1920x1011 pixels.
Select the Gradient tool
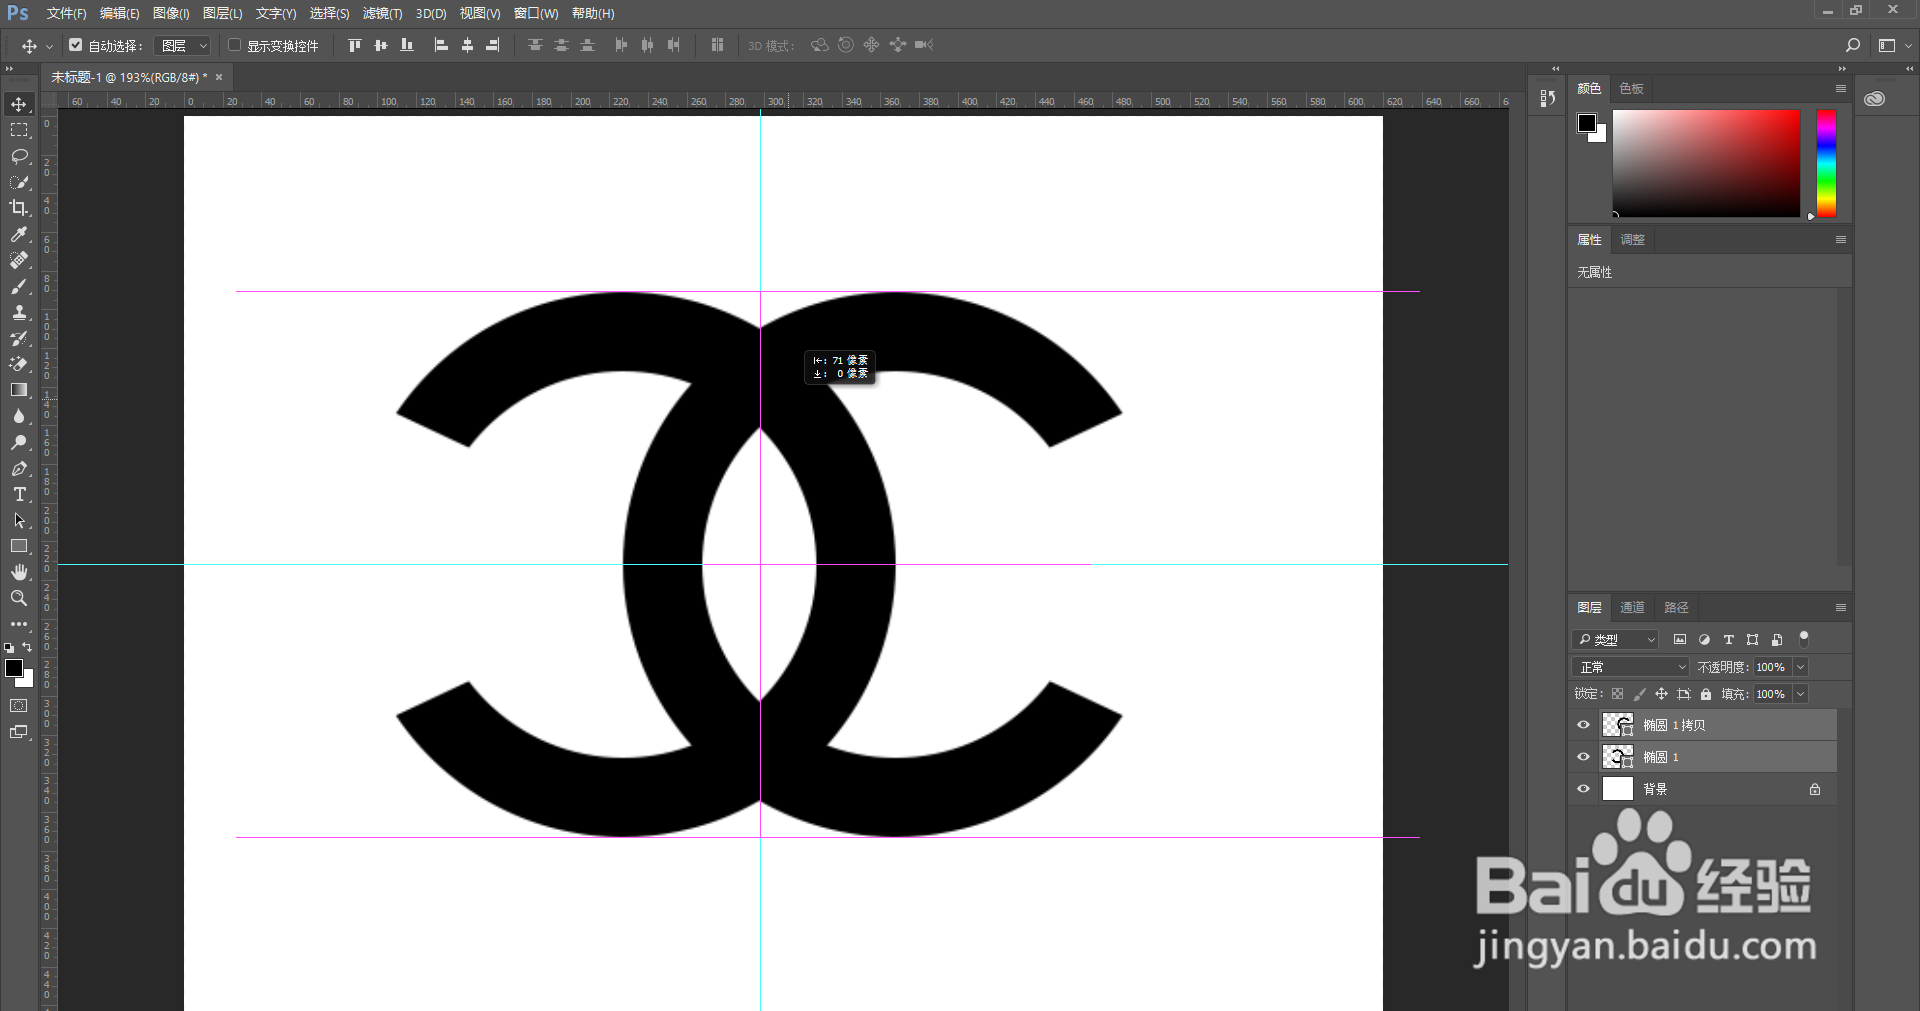[x=19, y=390]
